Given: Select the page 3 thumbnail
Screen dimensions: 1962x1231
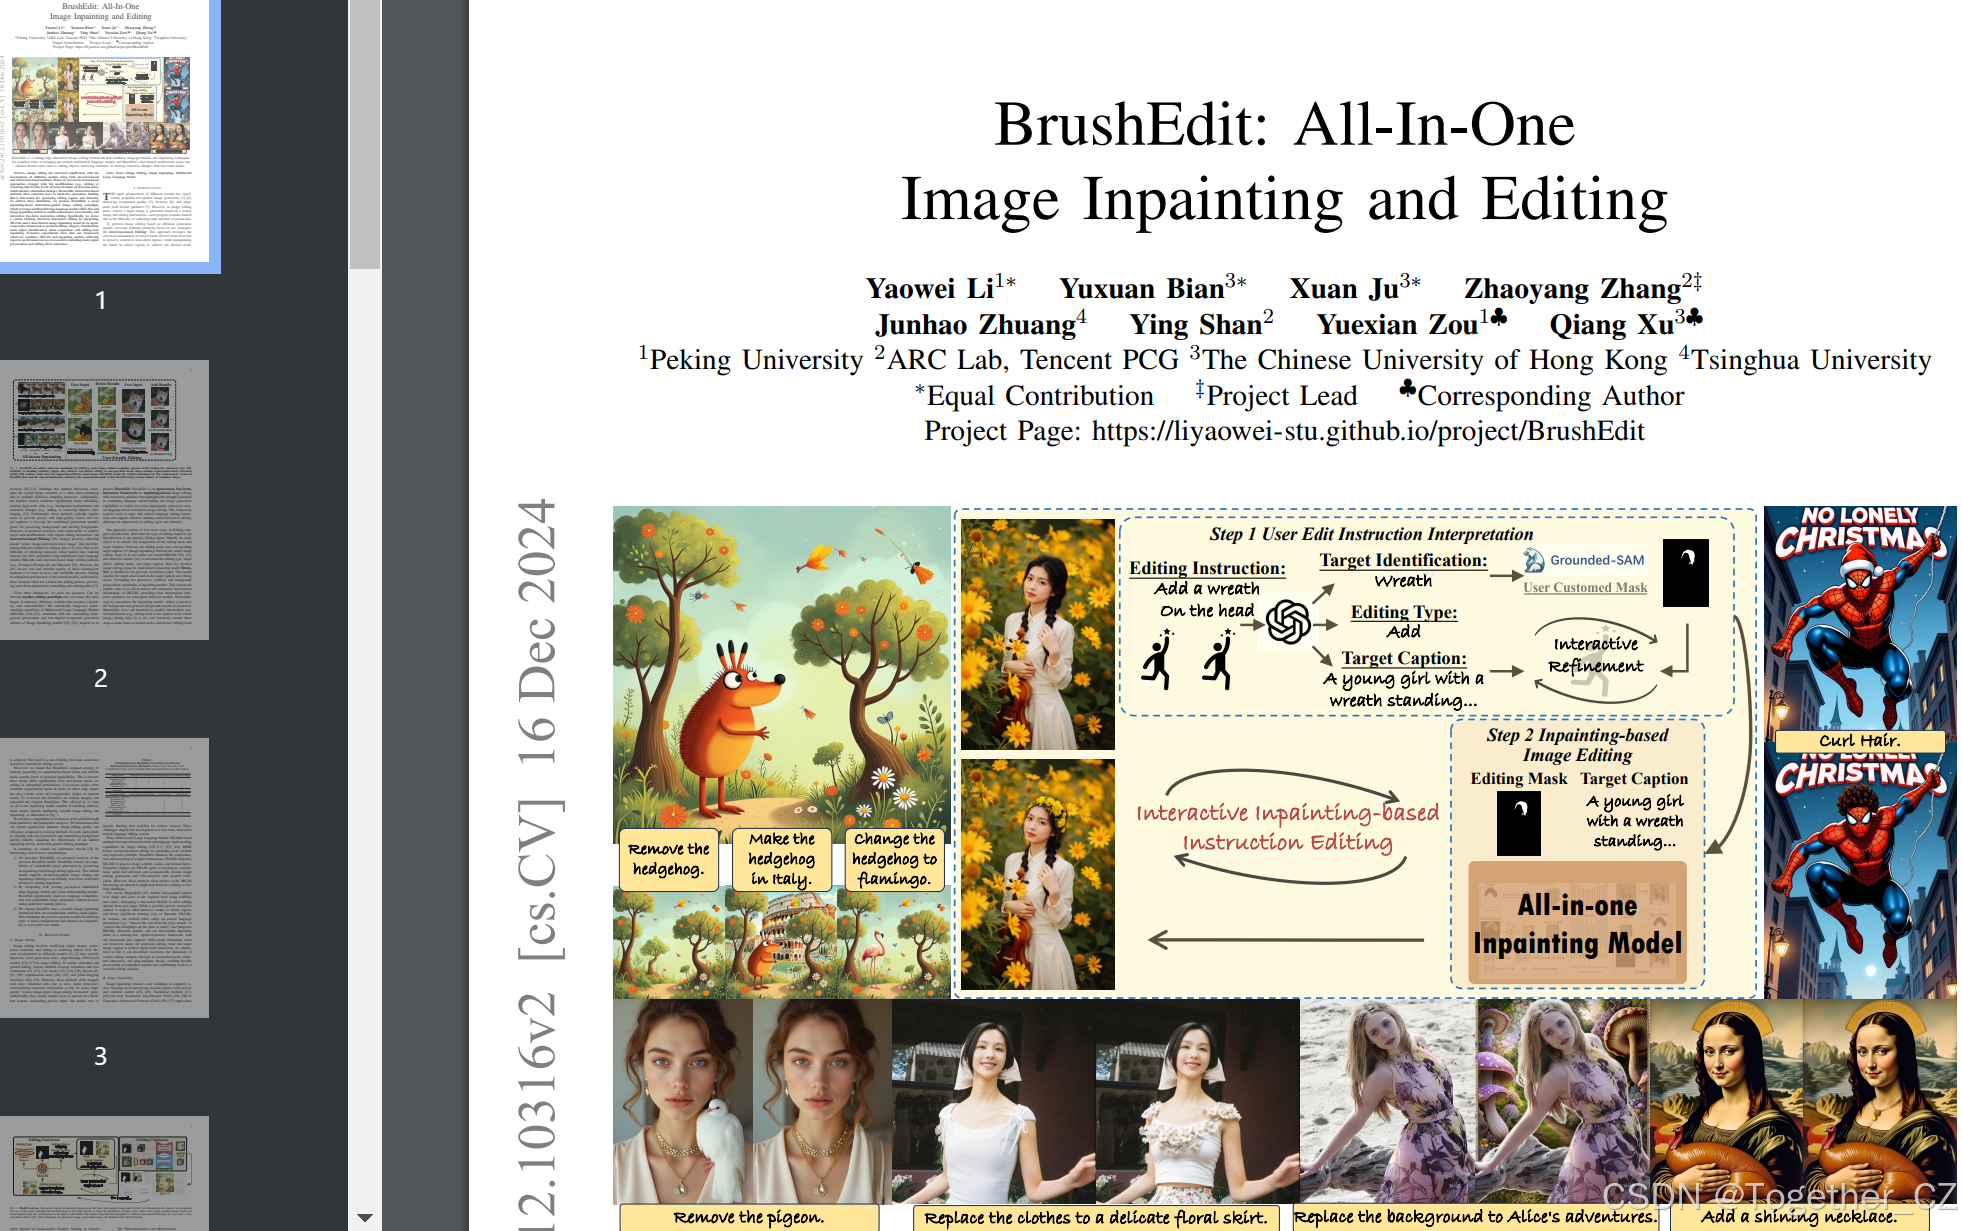Looking at the screenshot, I should pos(105,877).
